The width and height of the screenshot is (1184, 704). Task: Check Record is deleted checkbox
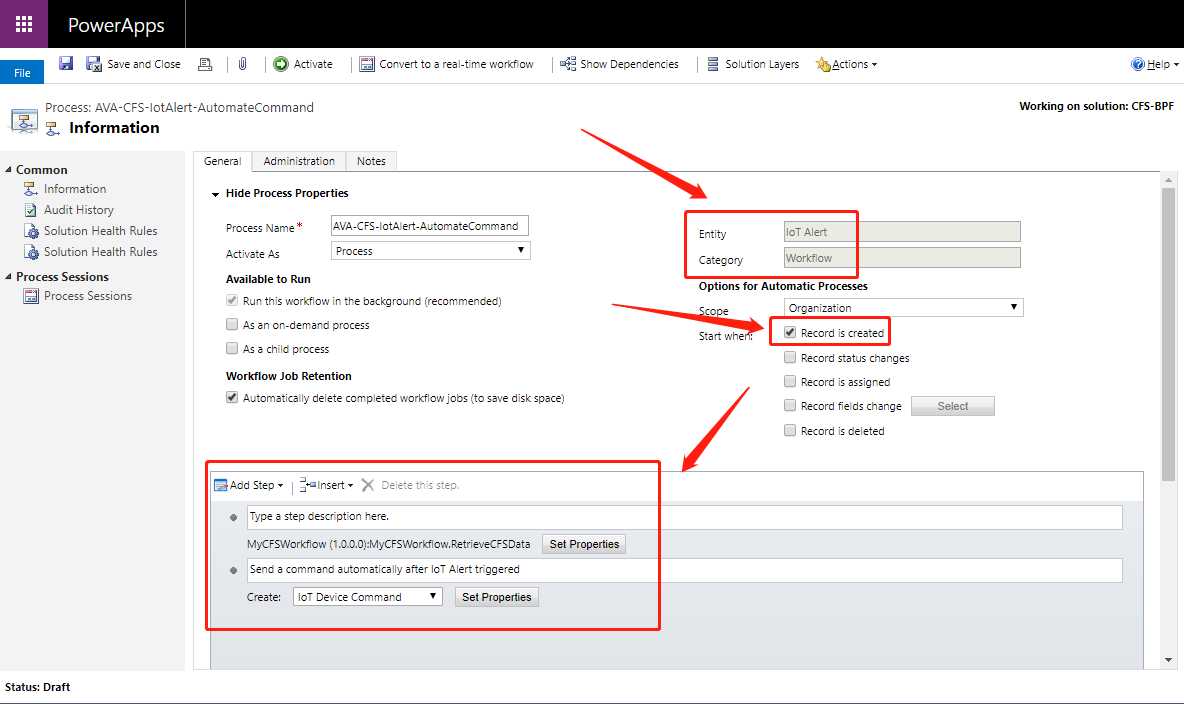tap(790, 431)
